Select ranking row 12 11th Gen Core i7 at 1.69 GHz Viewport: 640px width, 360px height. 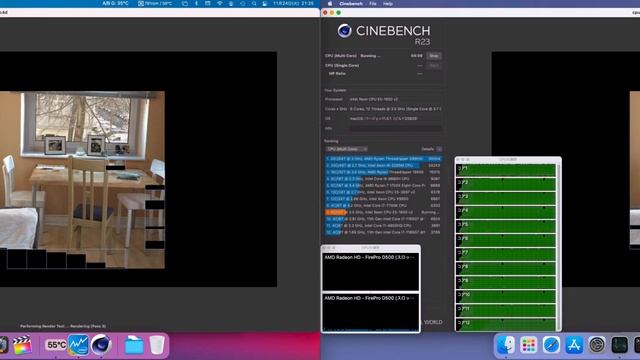pyautogui.click(x=383, y=232)
